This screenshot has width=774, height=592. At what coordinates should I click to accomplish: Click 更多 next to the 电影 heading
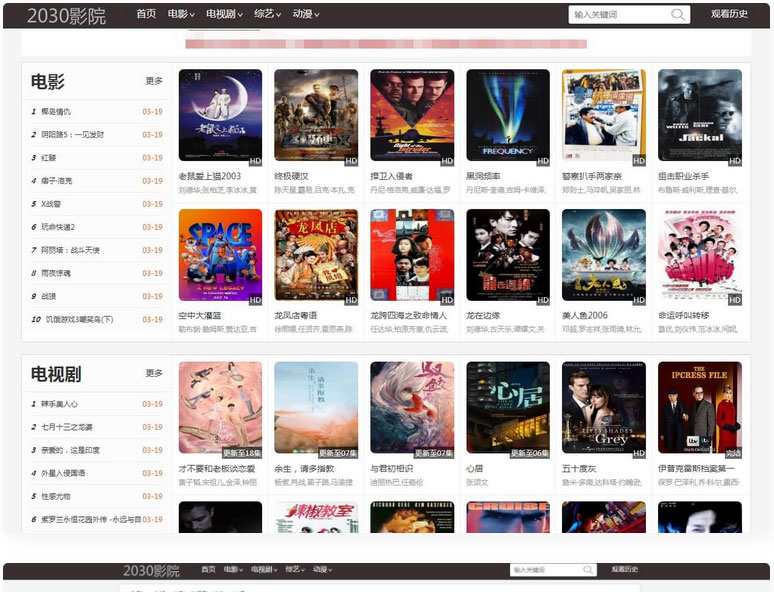click(154, 81)
